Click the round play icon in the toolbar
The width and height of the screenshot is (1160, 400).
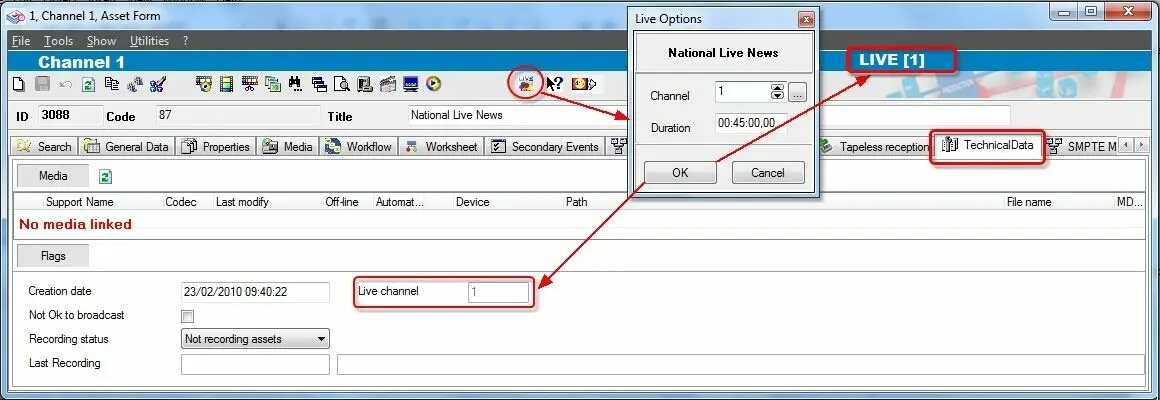click(433, 84)
